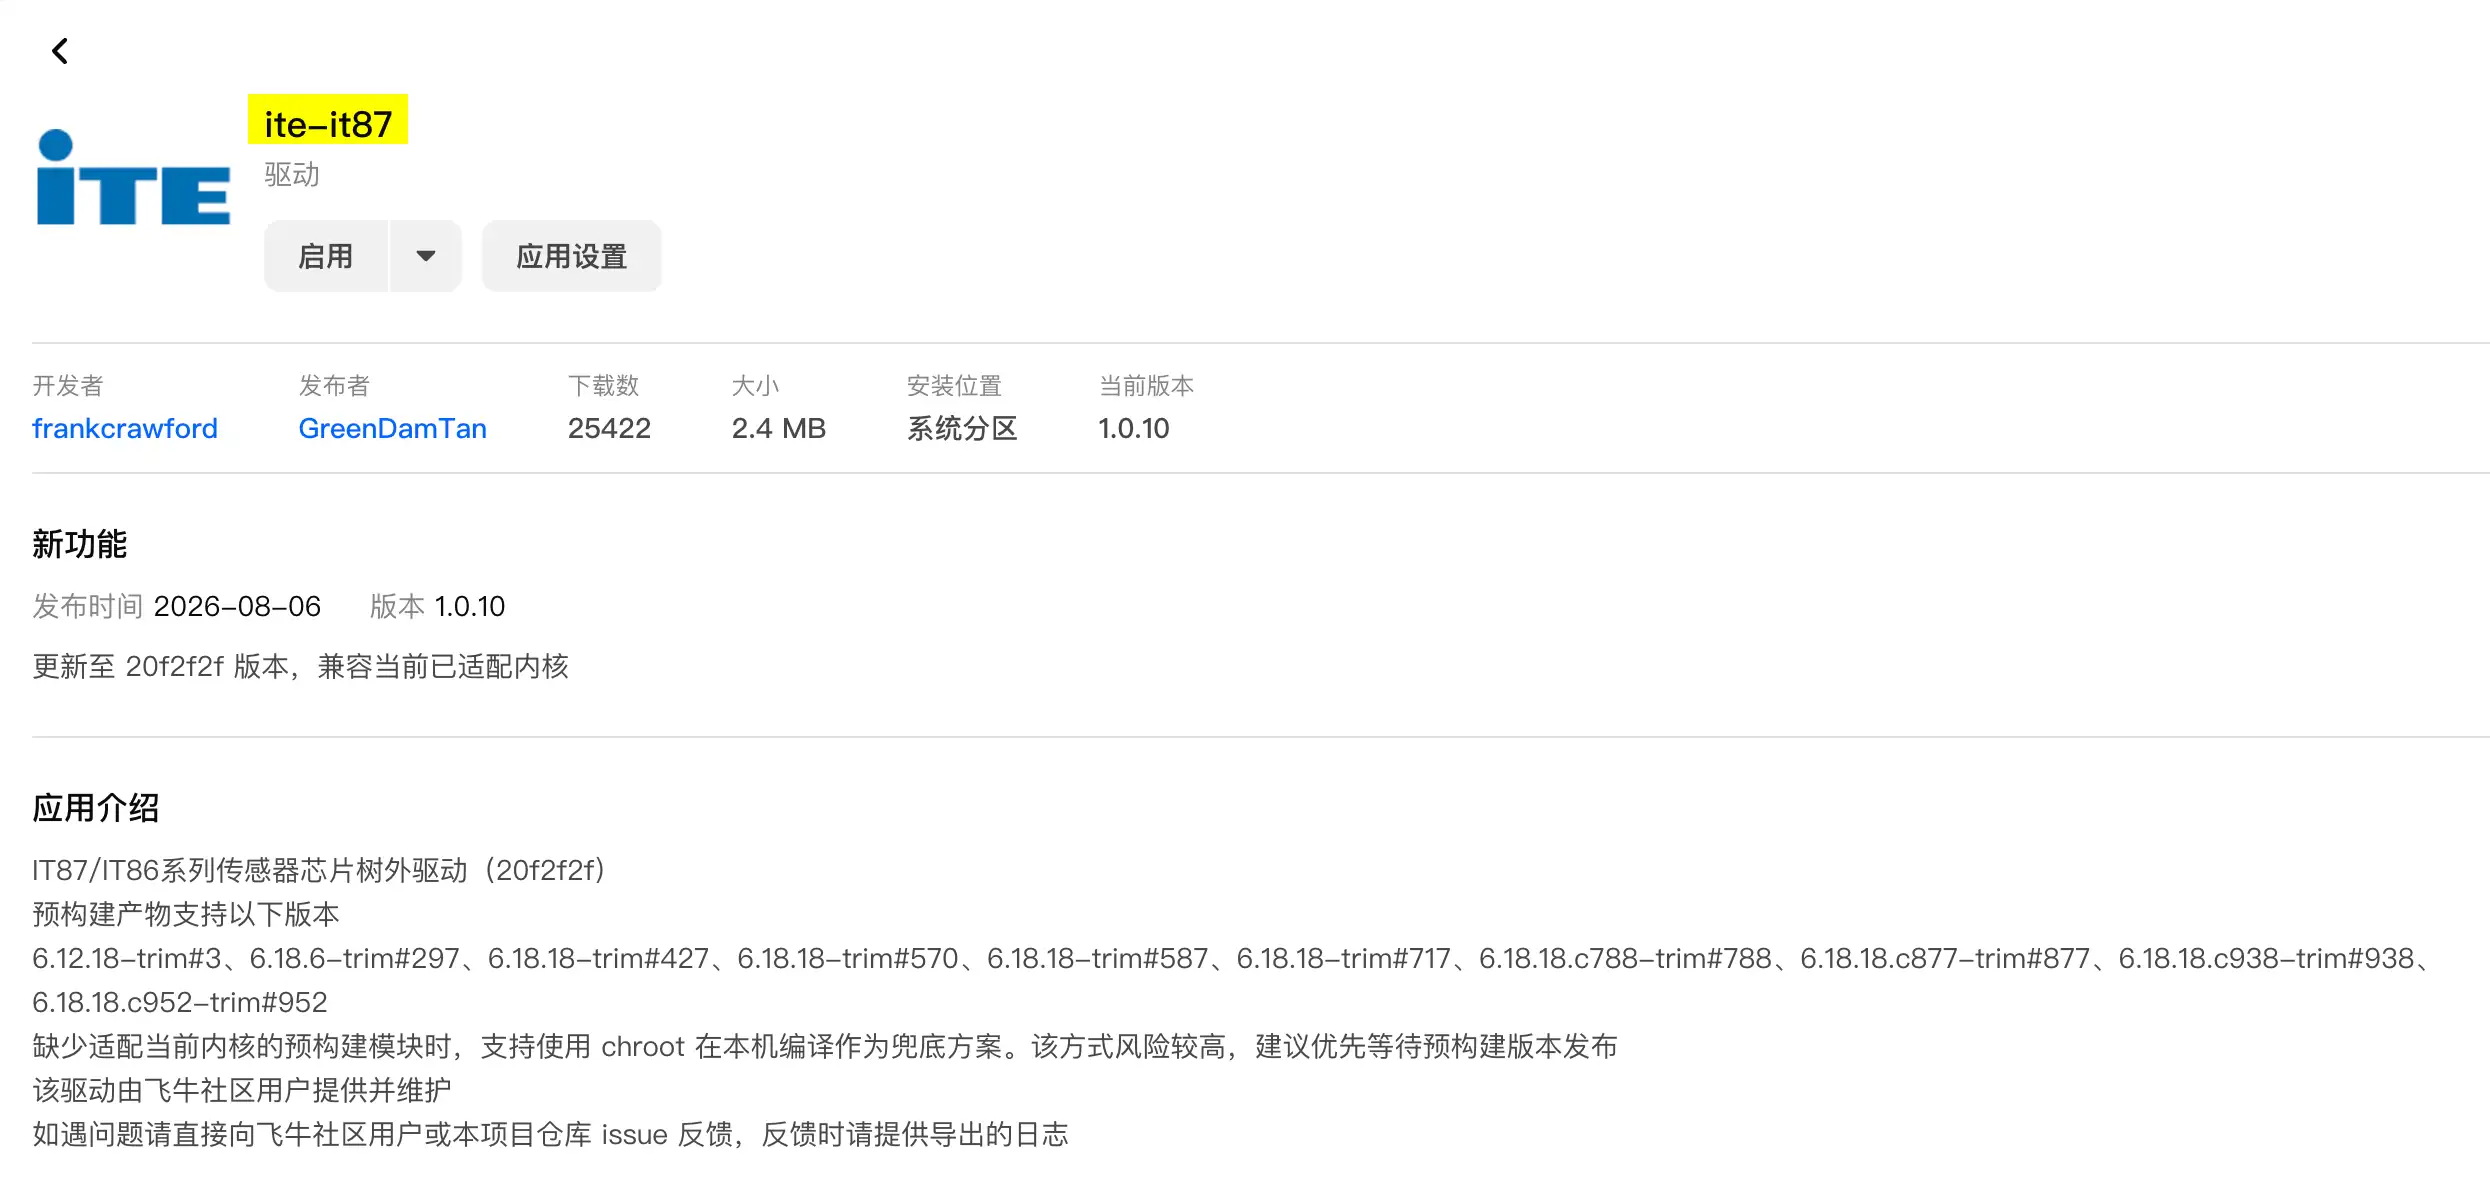This screenshot has height=1204, width=2490.
Task: Click the chroot fallback compile note
Action: pyautogui.click(x=825, y=1047)
